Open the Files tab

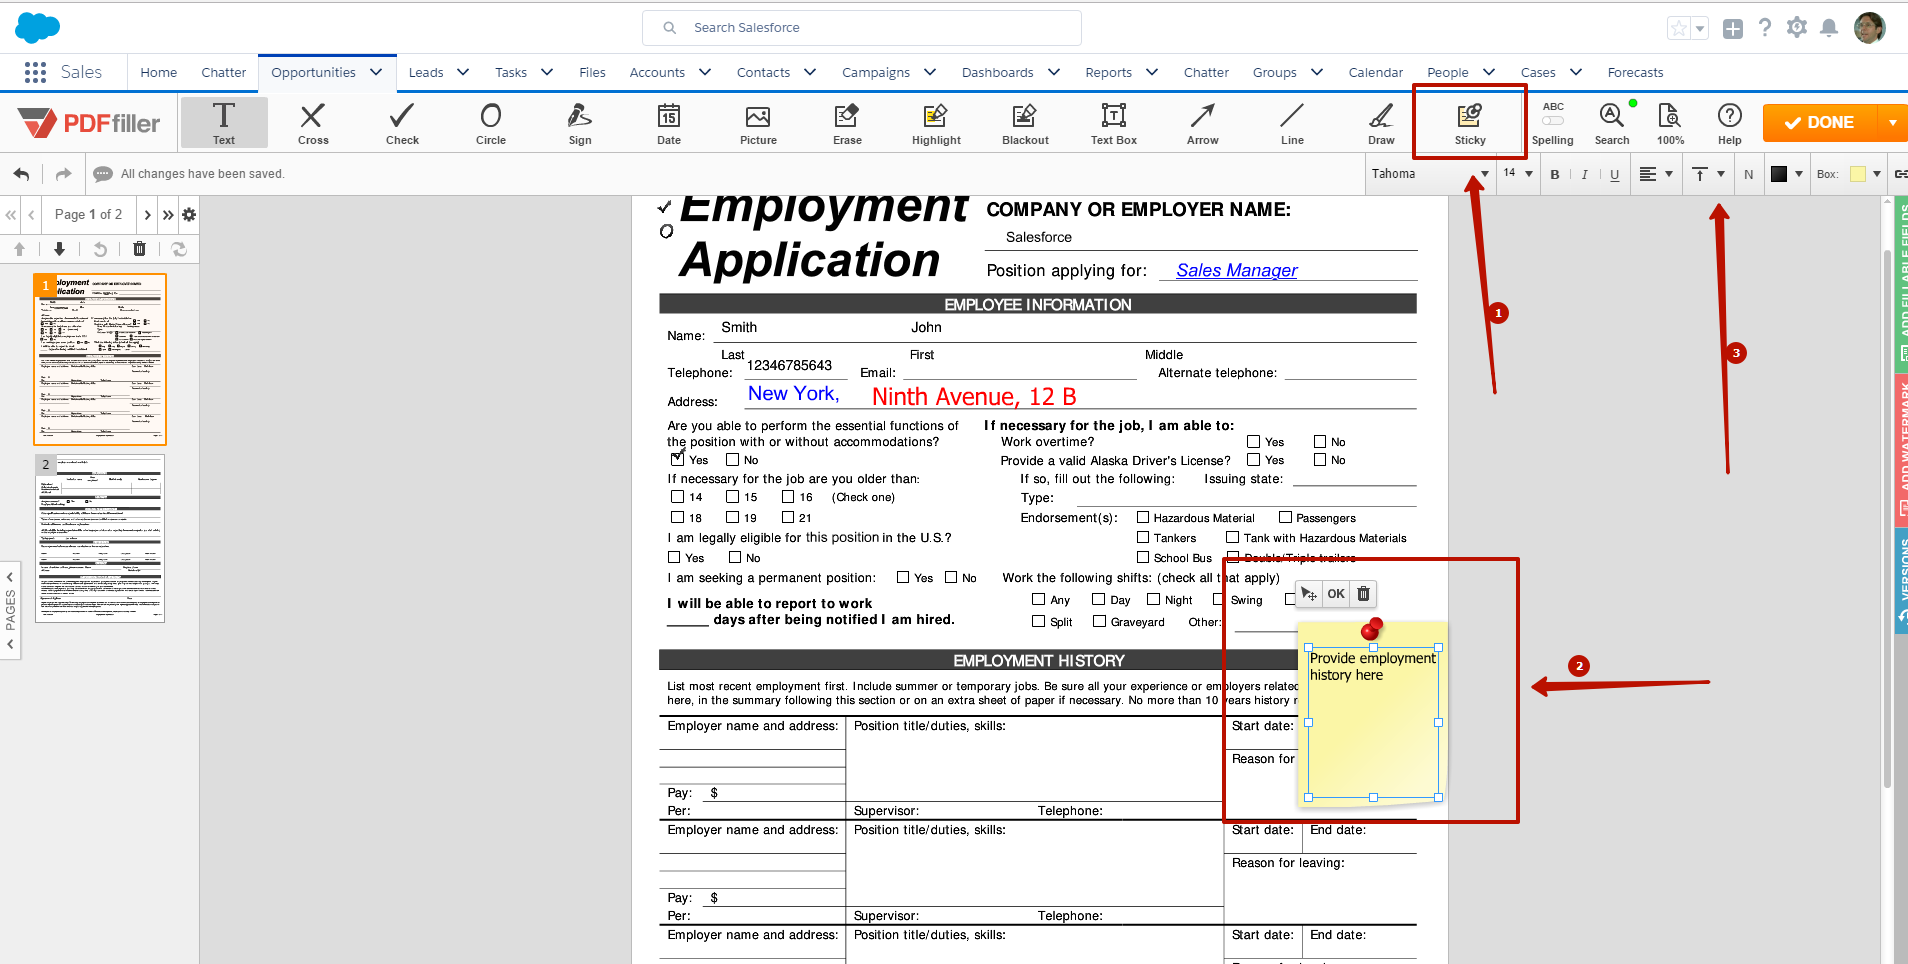point(592,72)
